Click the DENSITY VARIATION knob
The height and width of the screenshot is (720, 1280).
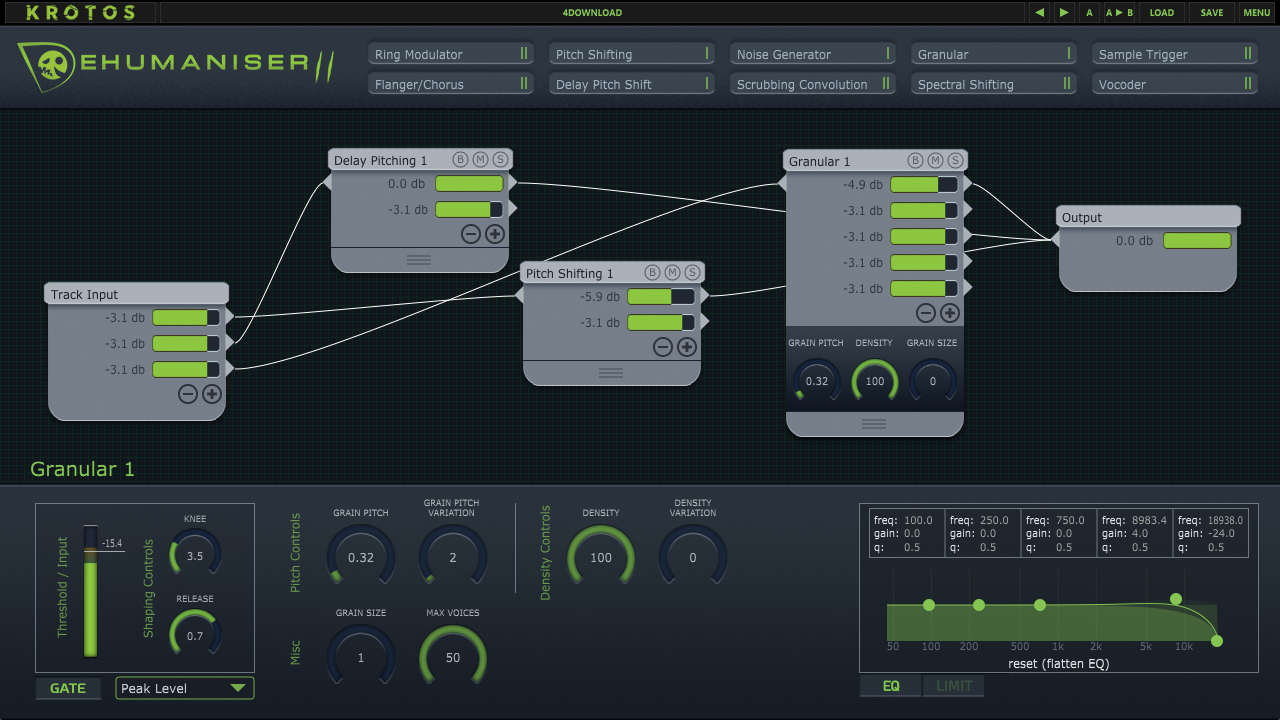[x=693, y=557]
